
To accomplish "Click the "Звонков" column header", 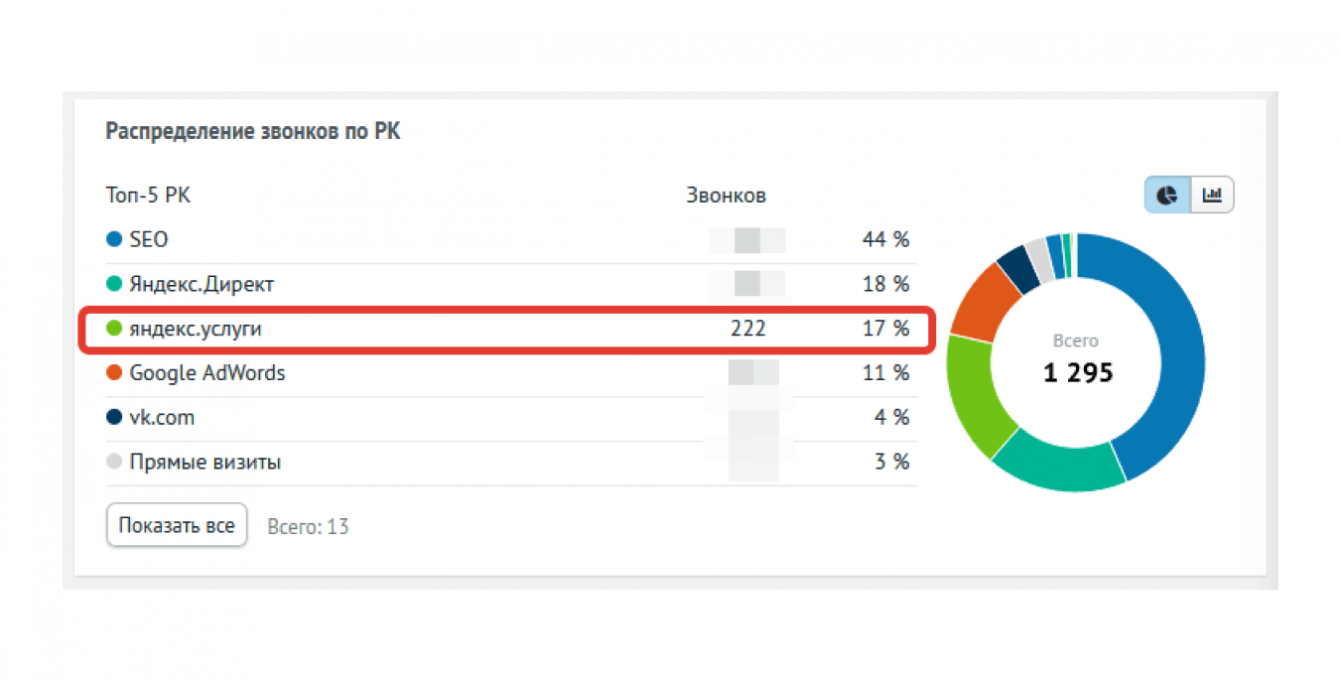I will coord(726,196).
